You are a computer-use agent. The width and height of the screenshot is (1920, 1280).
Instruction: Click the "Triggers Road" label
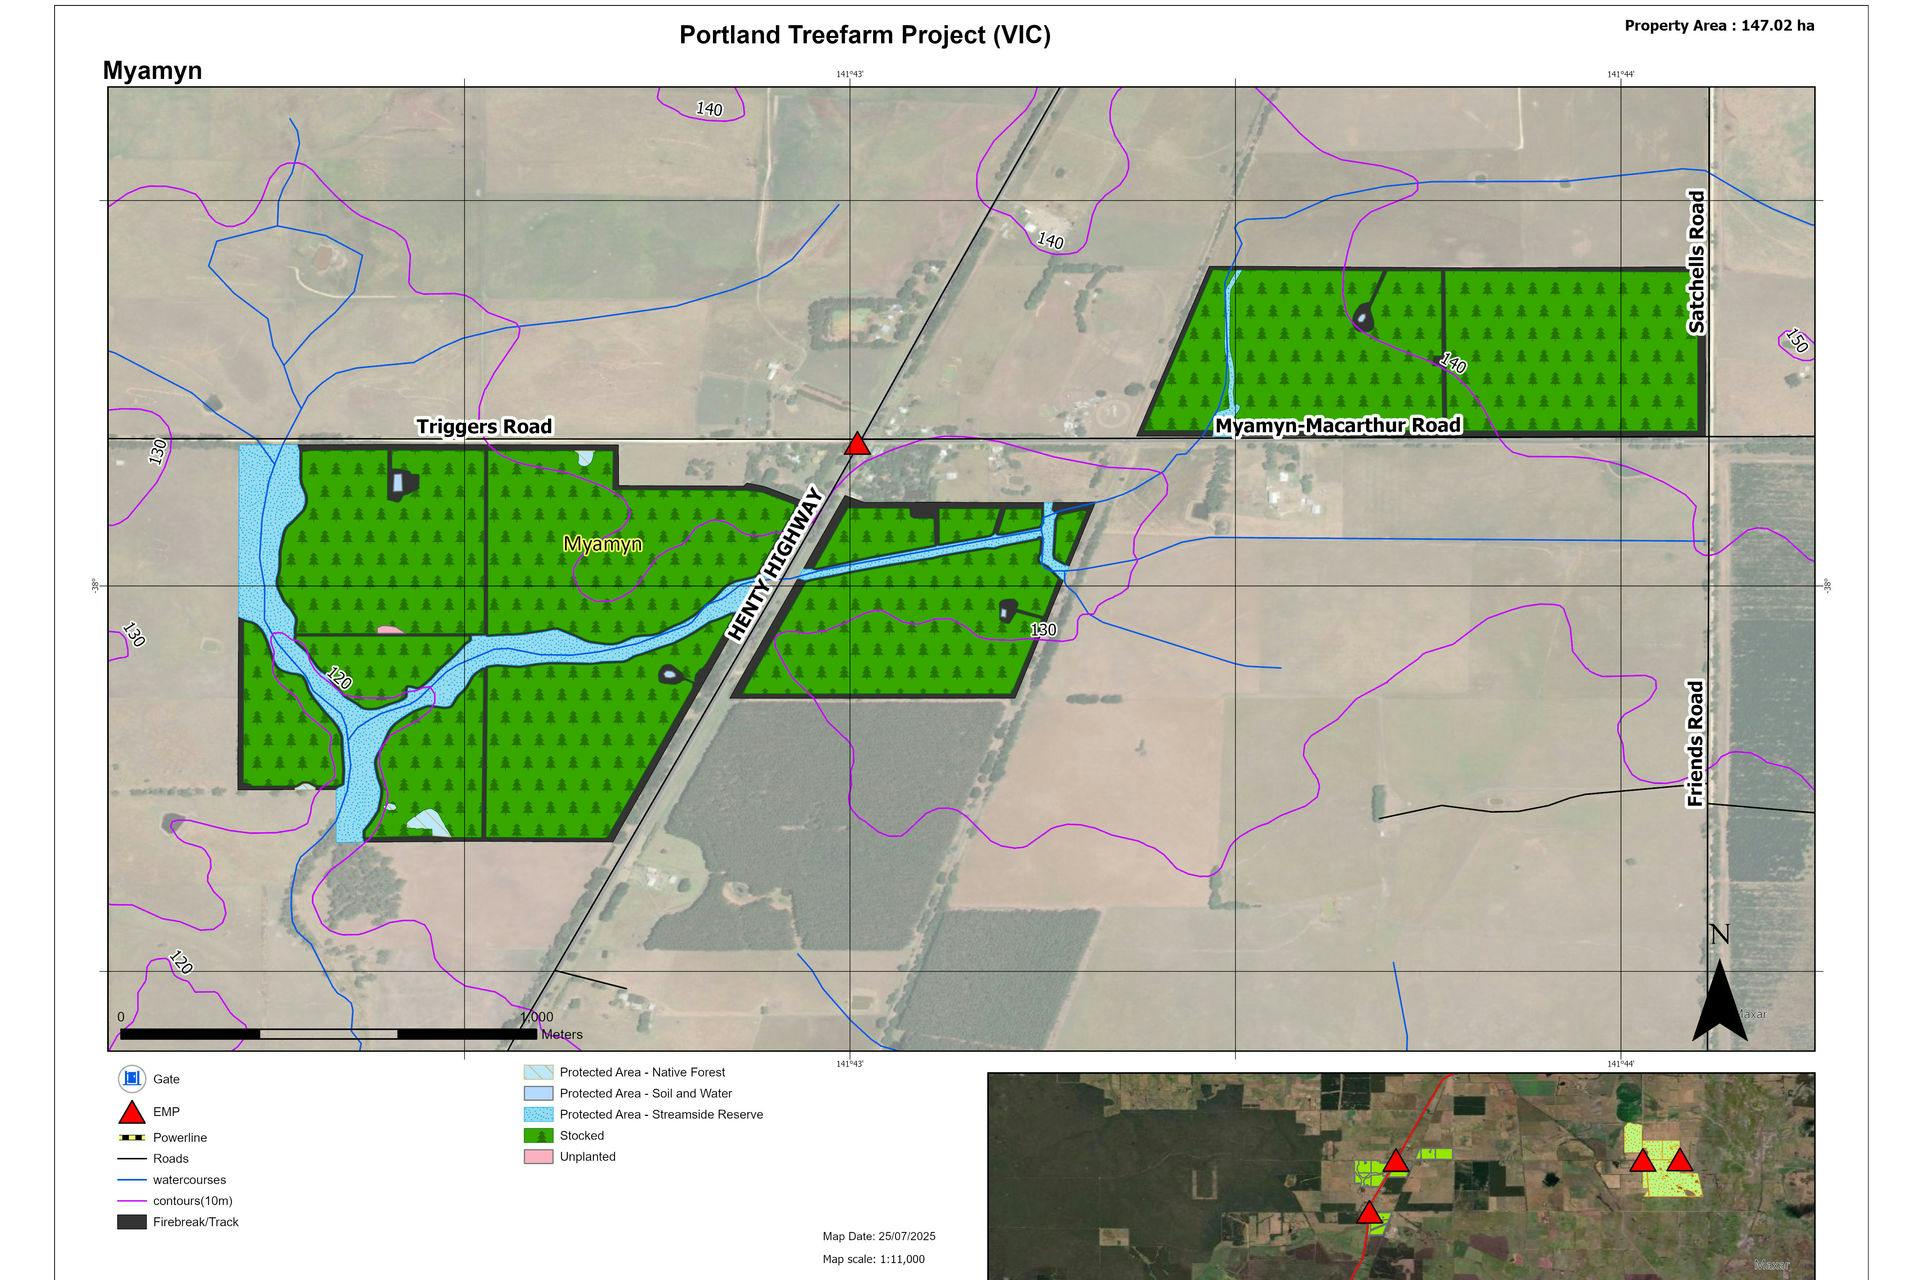point(484,427)
